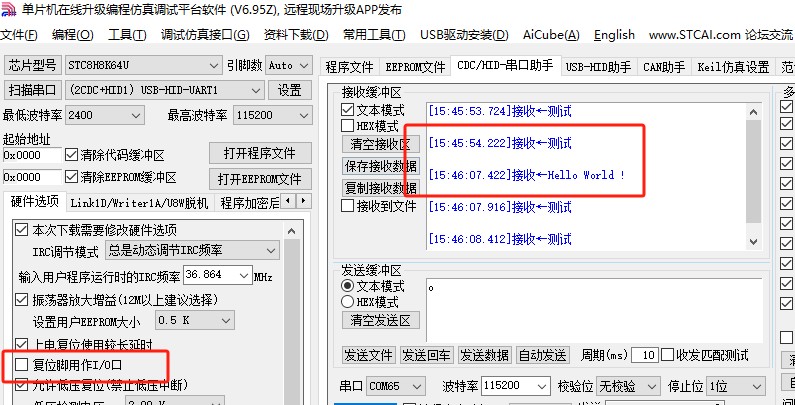Click 打开EEPROM文件 button
This screenshot has height=405, width=795.
click(260, 178)
